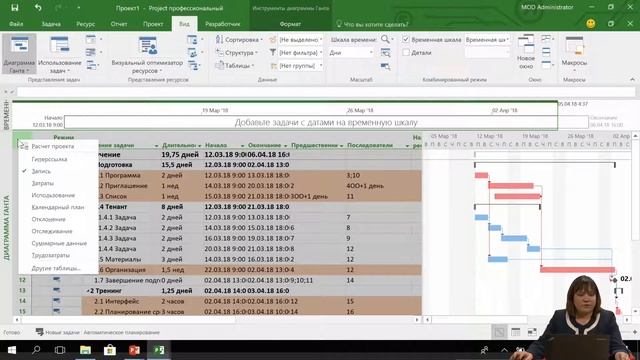The image size is (640, 360).
Task: Open Длительность column filter arrow
Action: (x=199, y=146)
